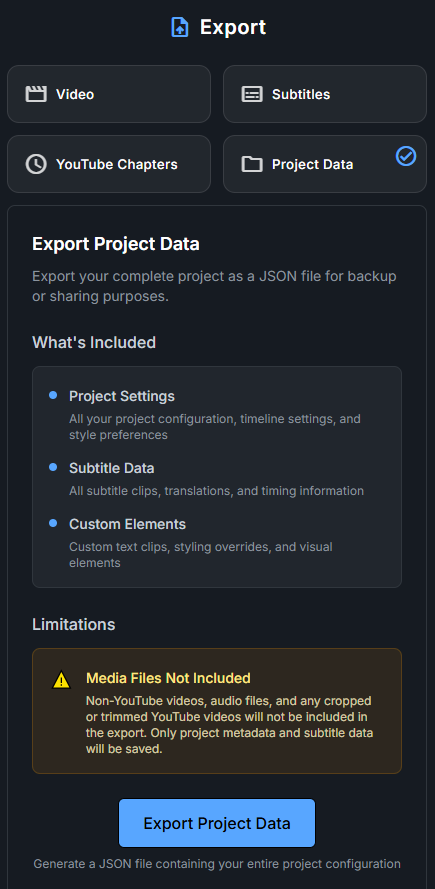Click the blue bullet beside Project Settings

(53, 395)
